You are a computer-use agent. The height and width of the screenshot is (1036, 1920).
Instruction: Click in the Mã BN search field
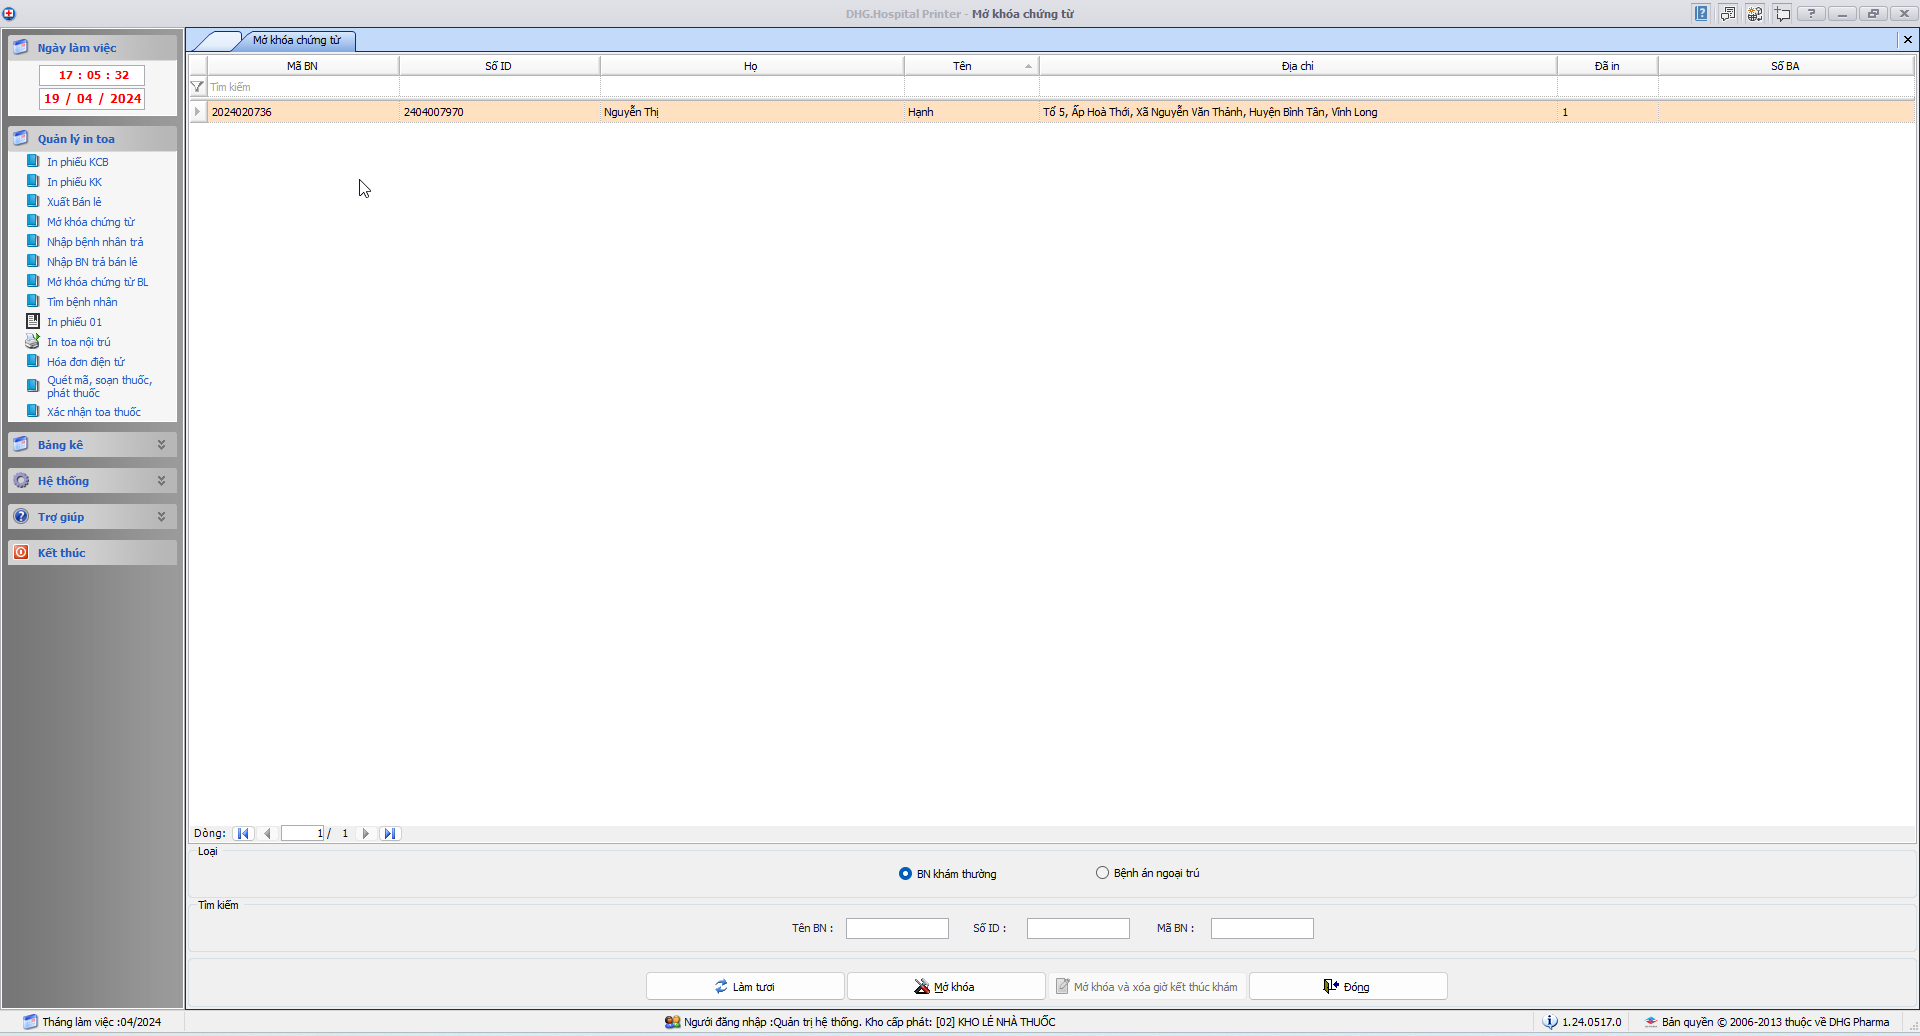pos(1262,928)
